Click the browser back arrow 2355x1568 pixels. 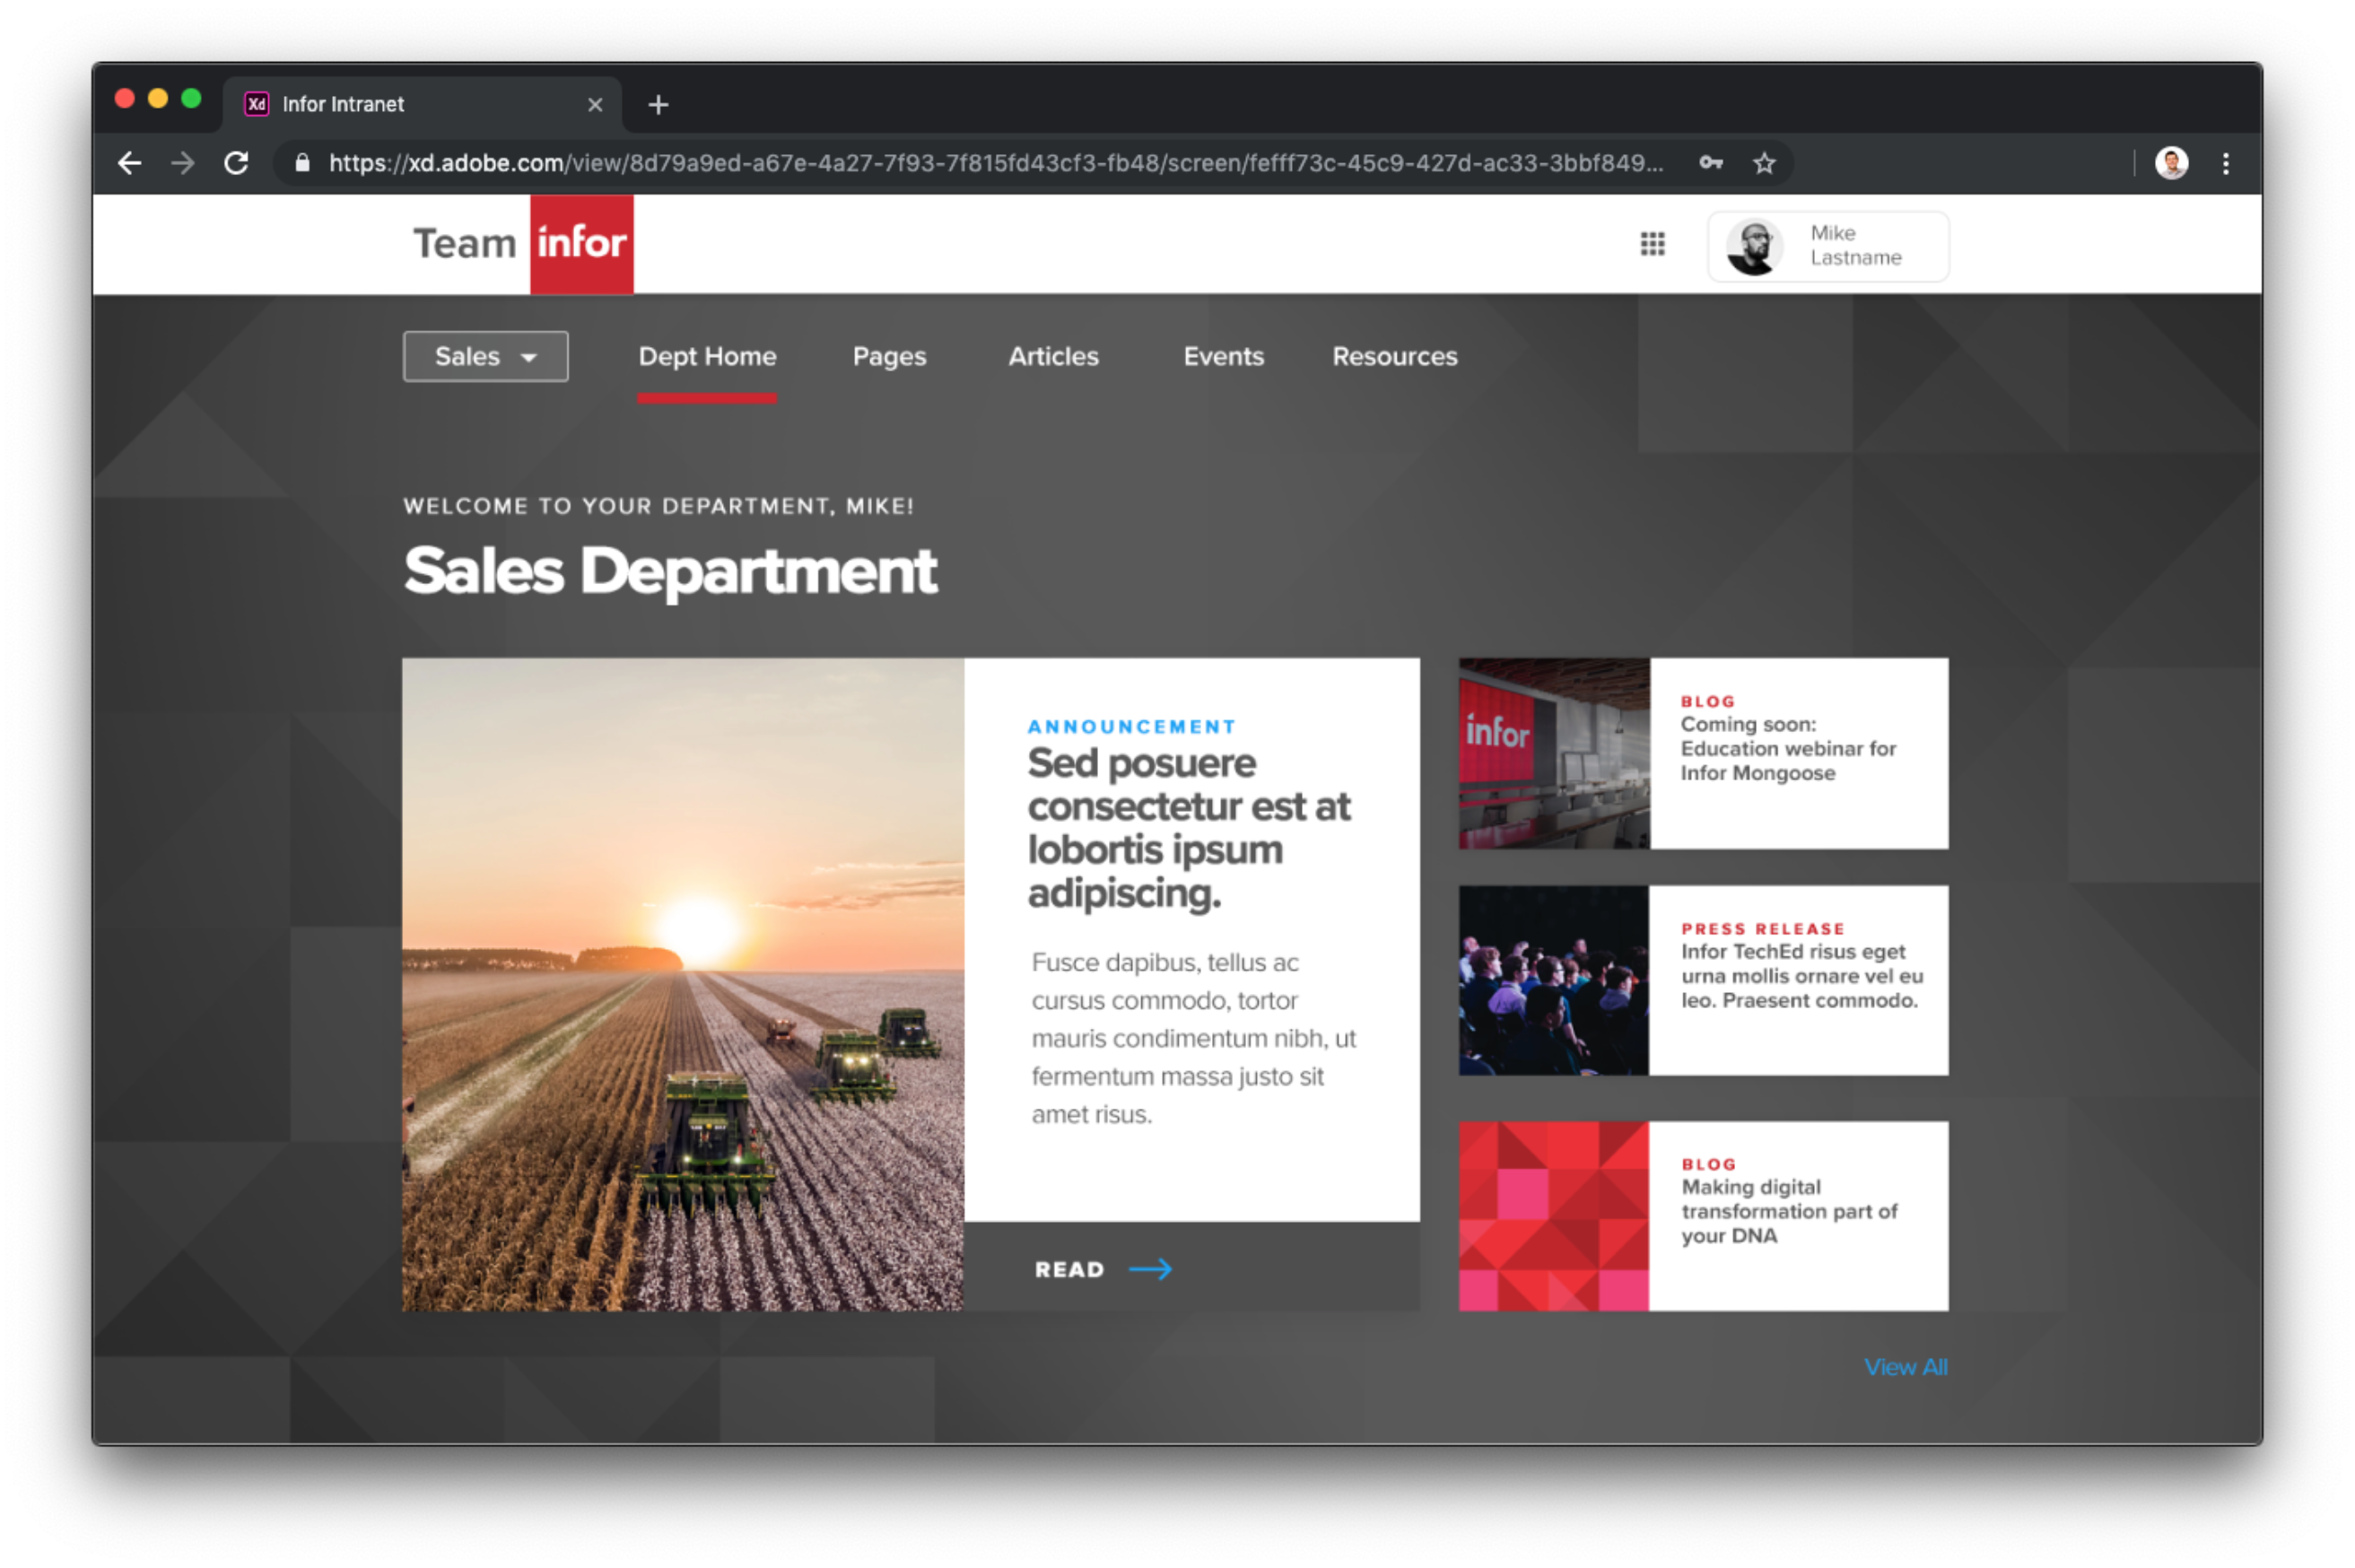click(x=129, y=163)
